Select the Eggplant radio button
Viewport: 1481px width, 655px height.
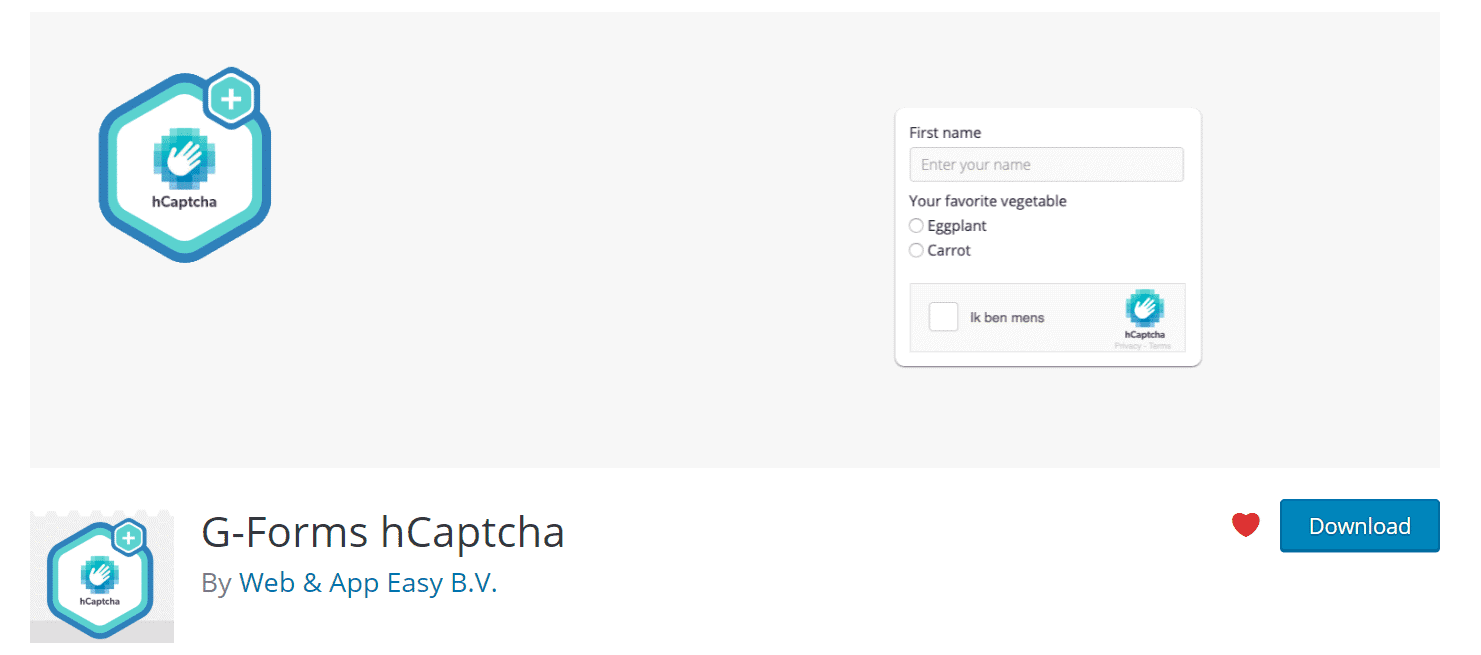916,225
